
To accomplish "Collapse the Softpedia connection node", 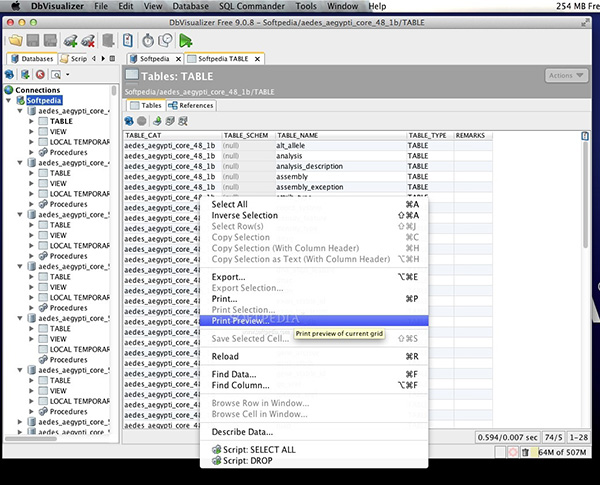I will [x=8, y=100].
